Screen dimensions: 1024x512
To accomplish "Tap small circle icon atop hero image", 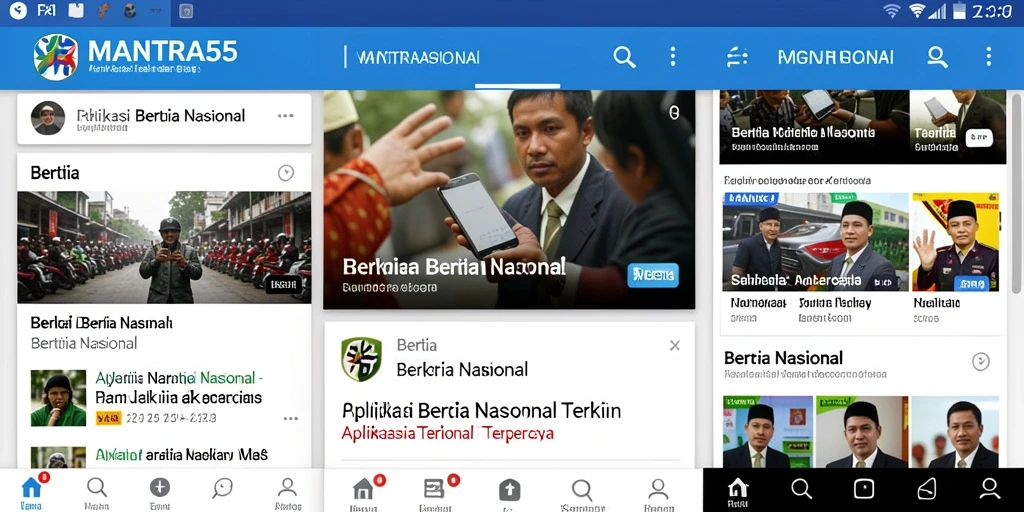I will point(675,113).
